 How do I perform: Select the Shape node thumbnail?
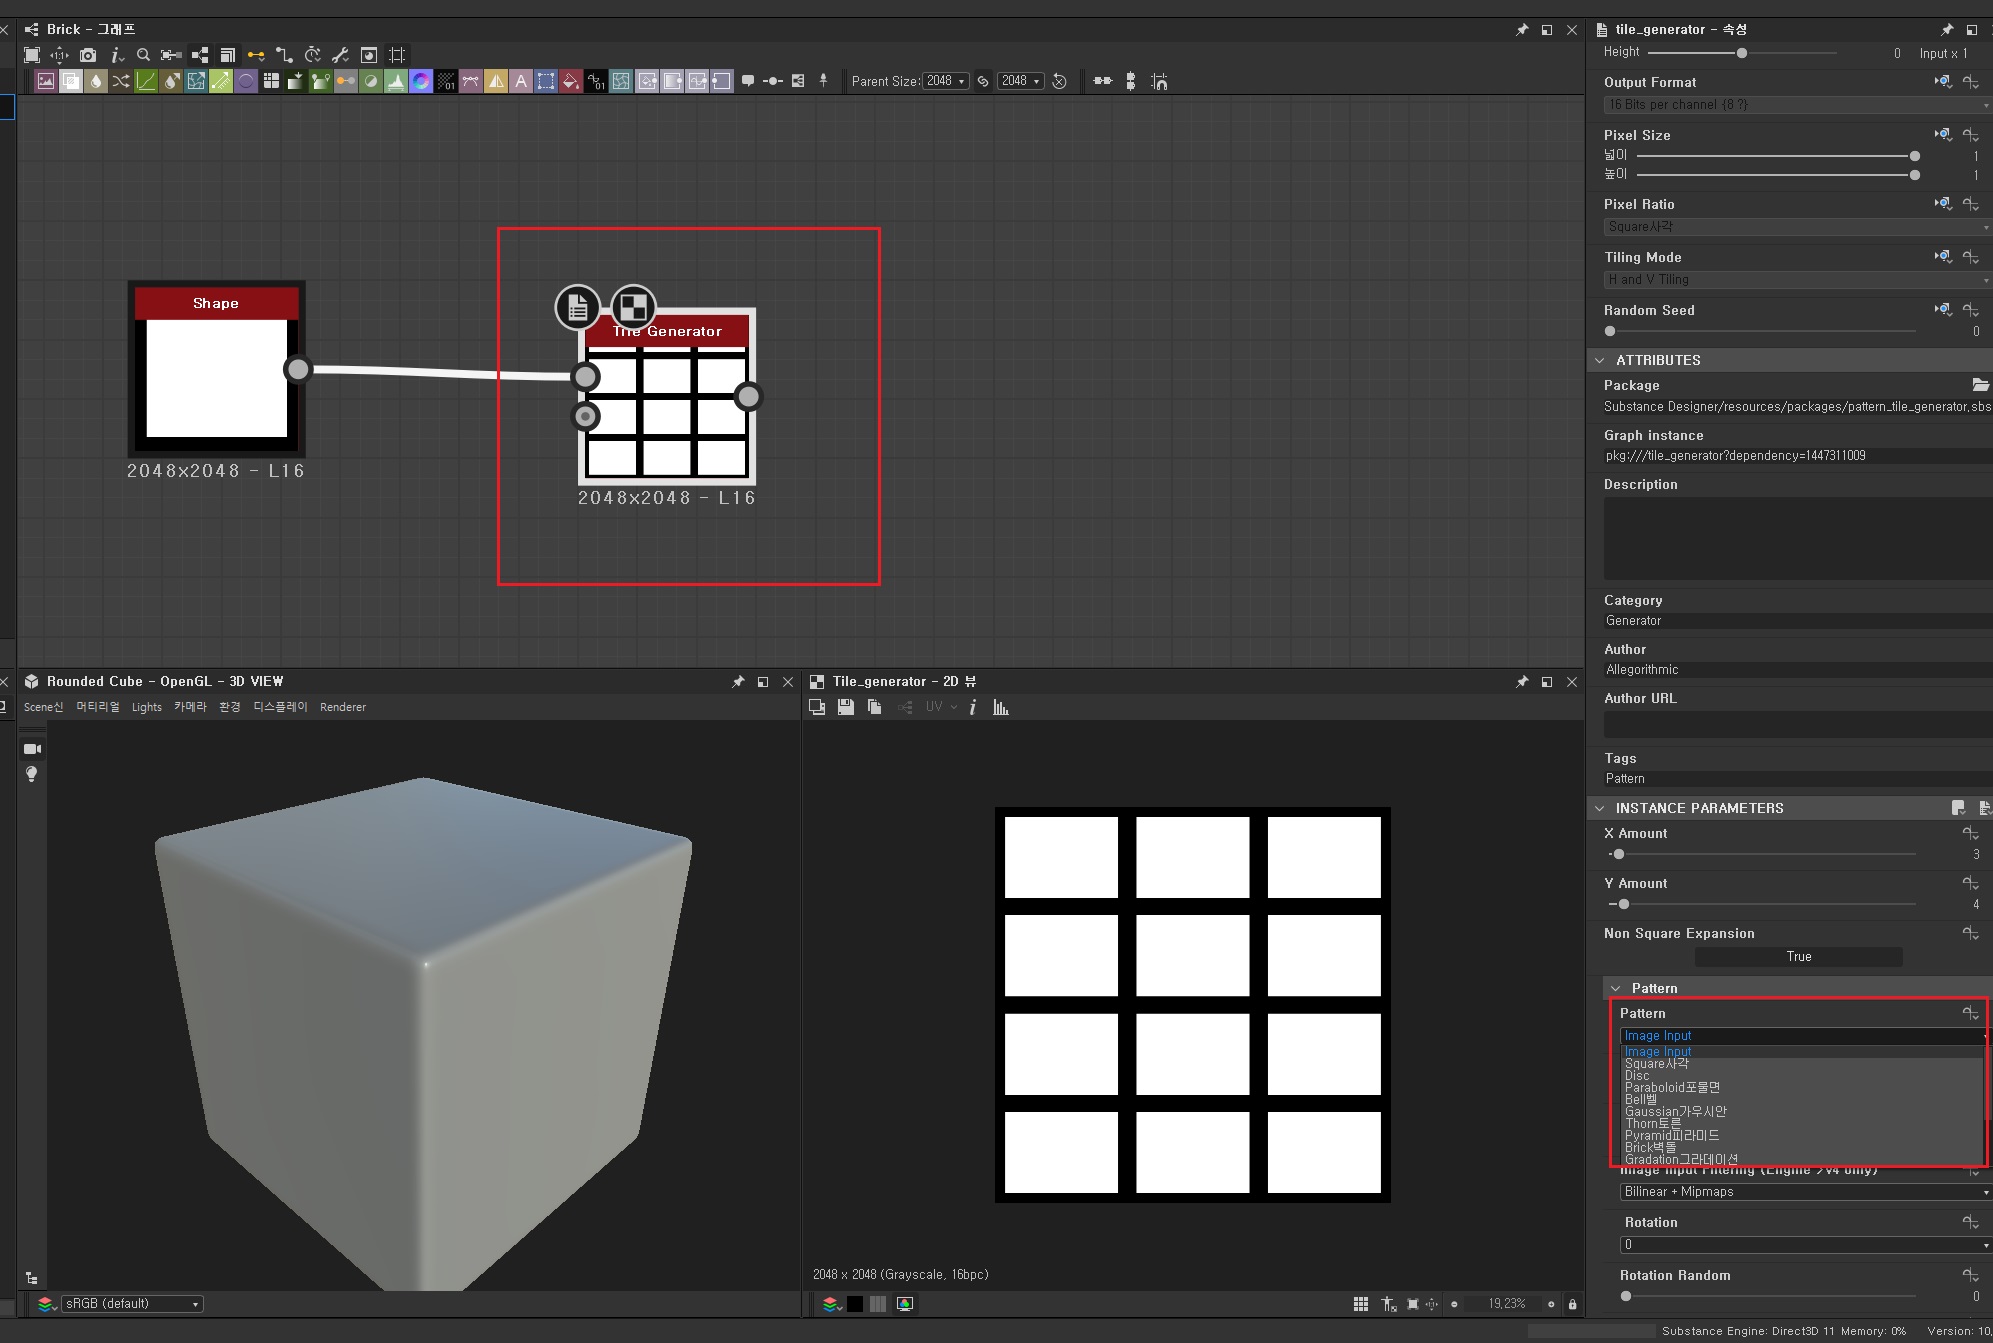tap(217, 378)
